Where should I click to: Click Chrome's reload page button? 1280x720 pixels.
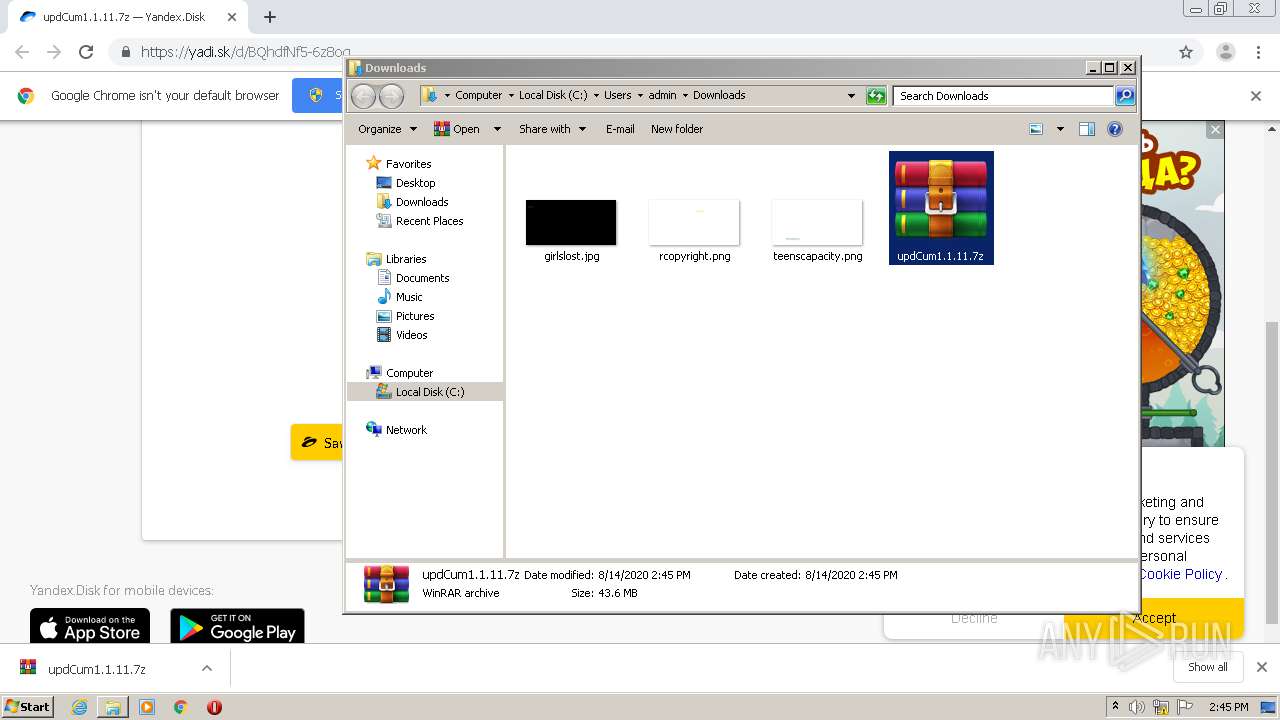pos(86,52)
